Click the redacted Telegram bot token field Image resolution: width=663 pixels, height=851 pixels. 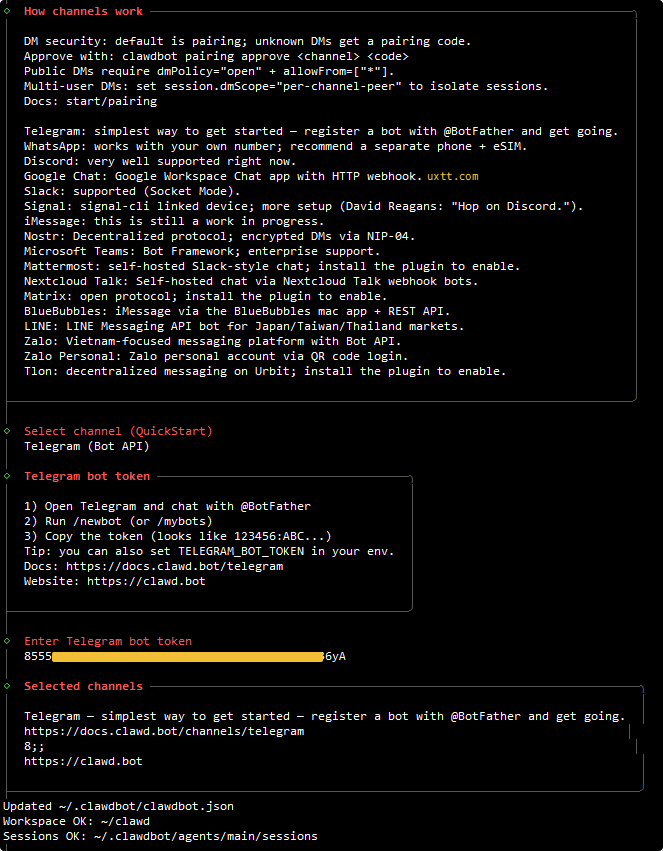coord(187,657)
